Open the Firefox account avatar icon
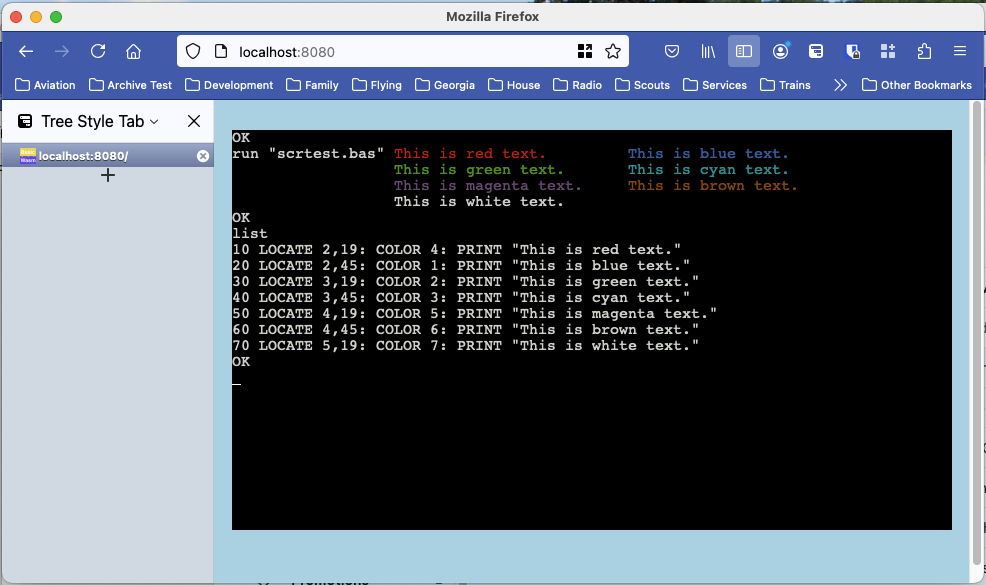The image size is (986, 585). coord(780,51)
